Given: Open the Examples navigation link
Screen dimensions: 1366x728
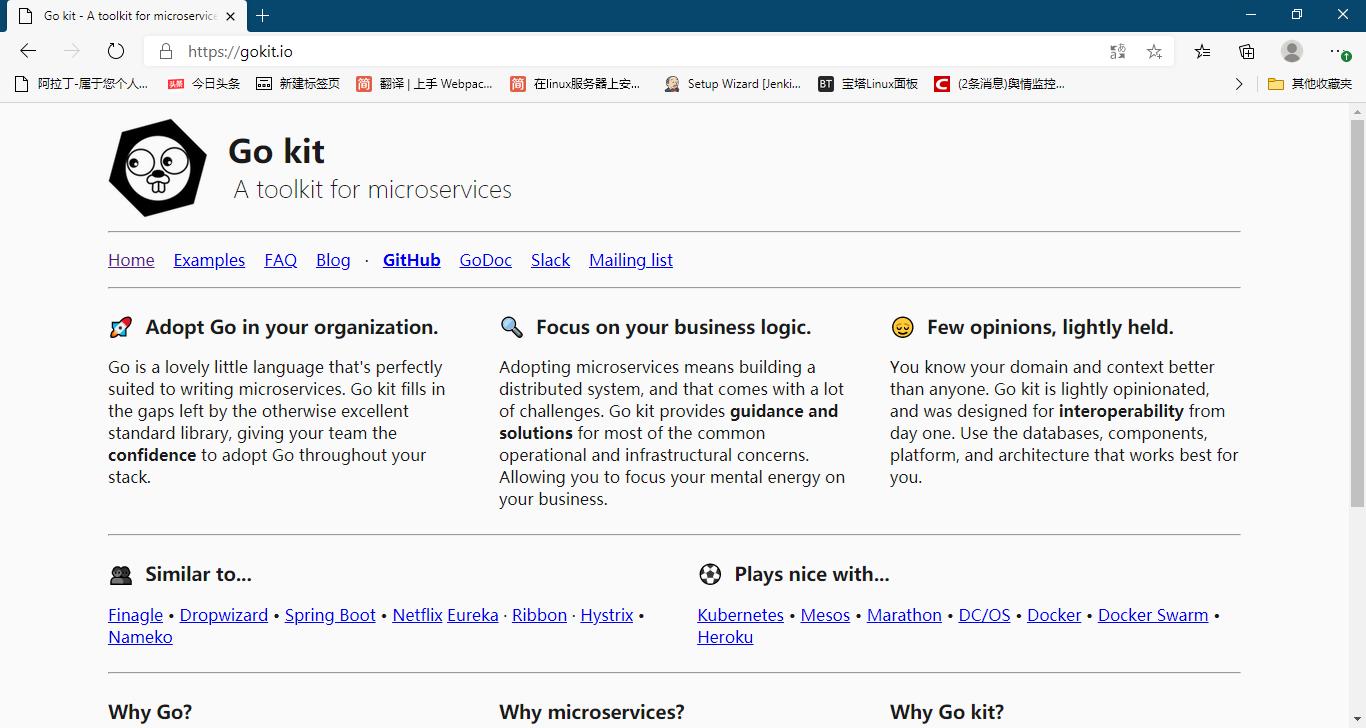Looking at the screenshot, I should 209,260.
